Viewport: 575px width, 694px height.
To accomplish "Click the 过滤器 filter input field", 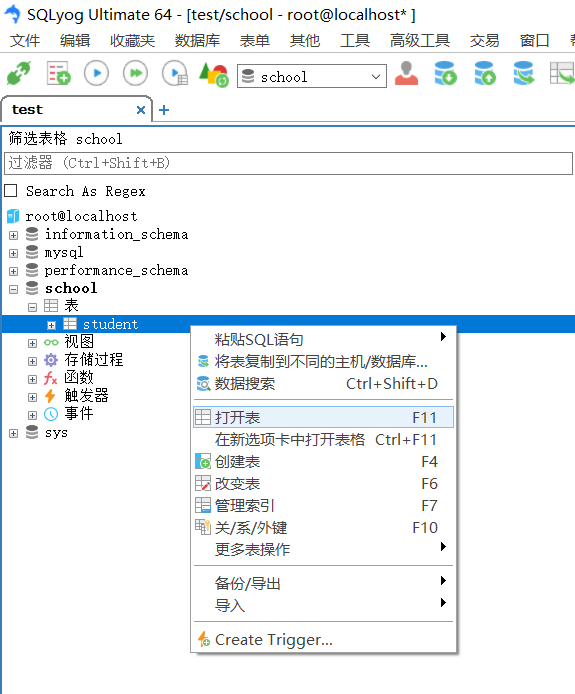I will click(x=288, y=163).
